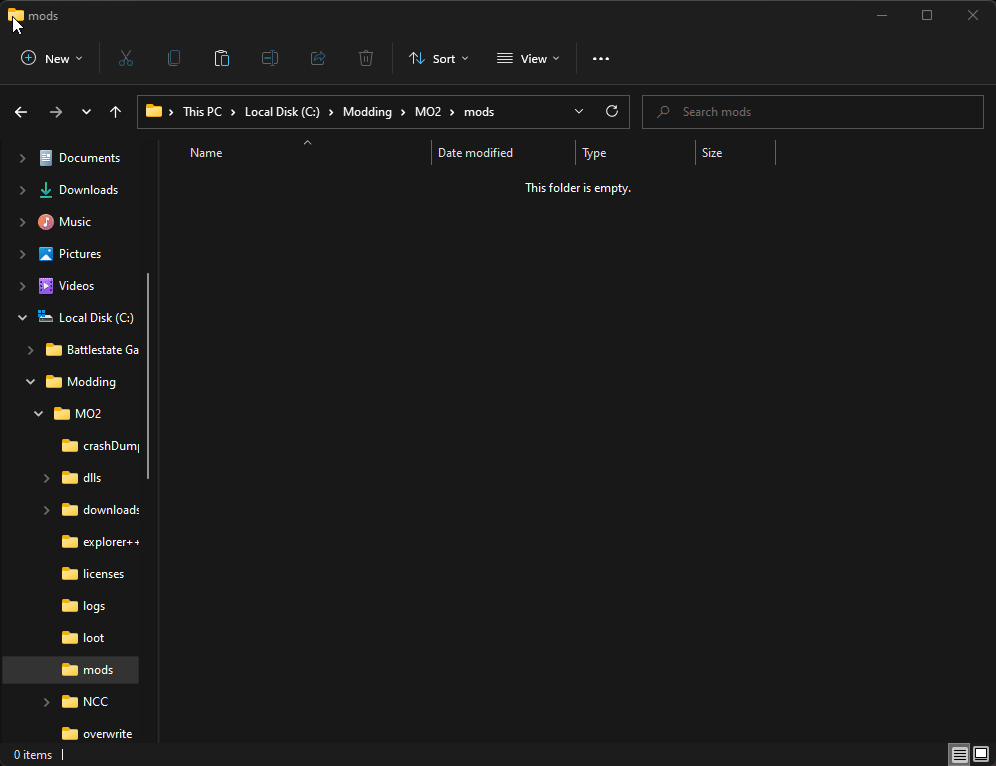Collapse the Modding folder tree

29,381
